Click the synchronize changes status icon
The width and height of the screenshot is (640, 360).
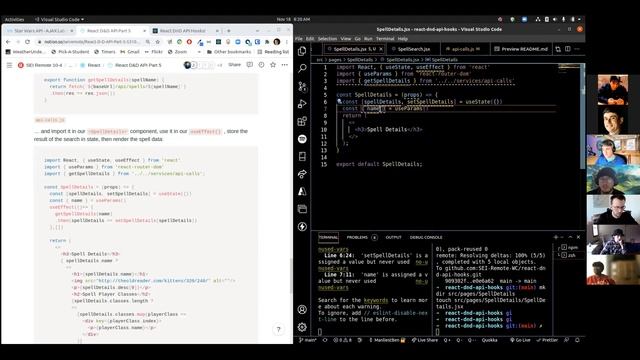click(325, 340)
